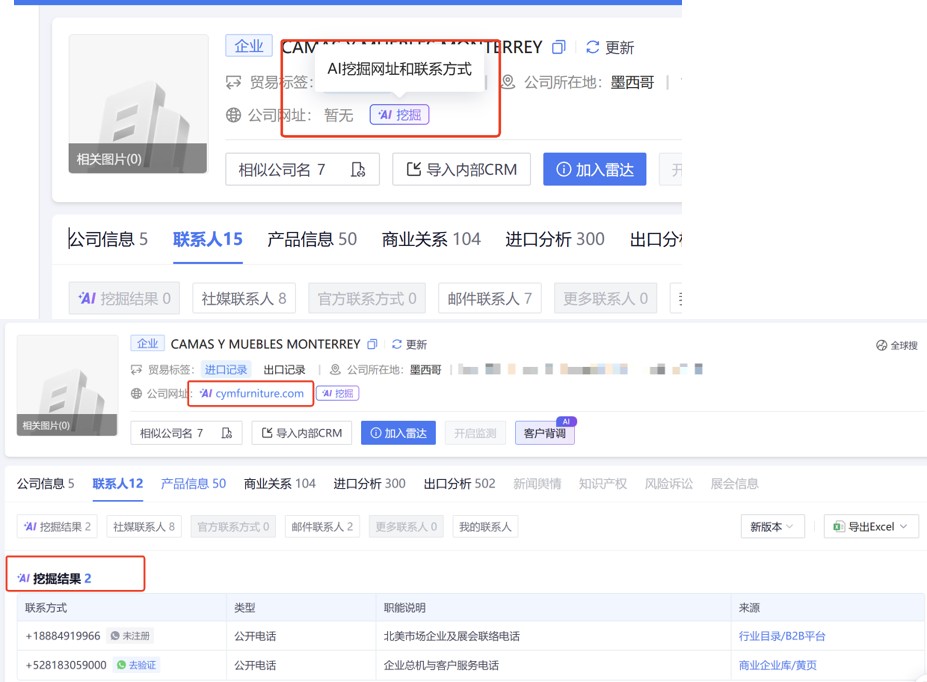927x682 pixels.
Task: Open the 客户背调 AI report
Action: pos(544,433)
